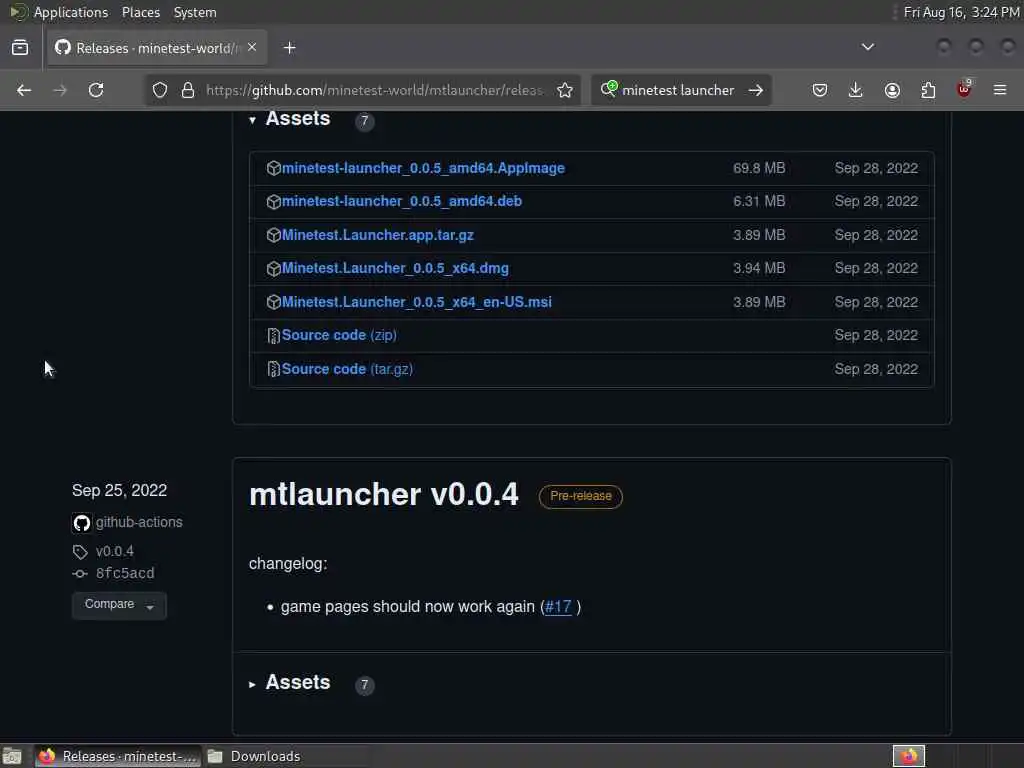Click the package icon beside the x64.dmg asset

tap(274, 268)
